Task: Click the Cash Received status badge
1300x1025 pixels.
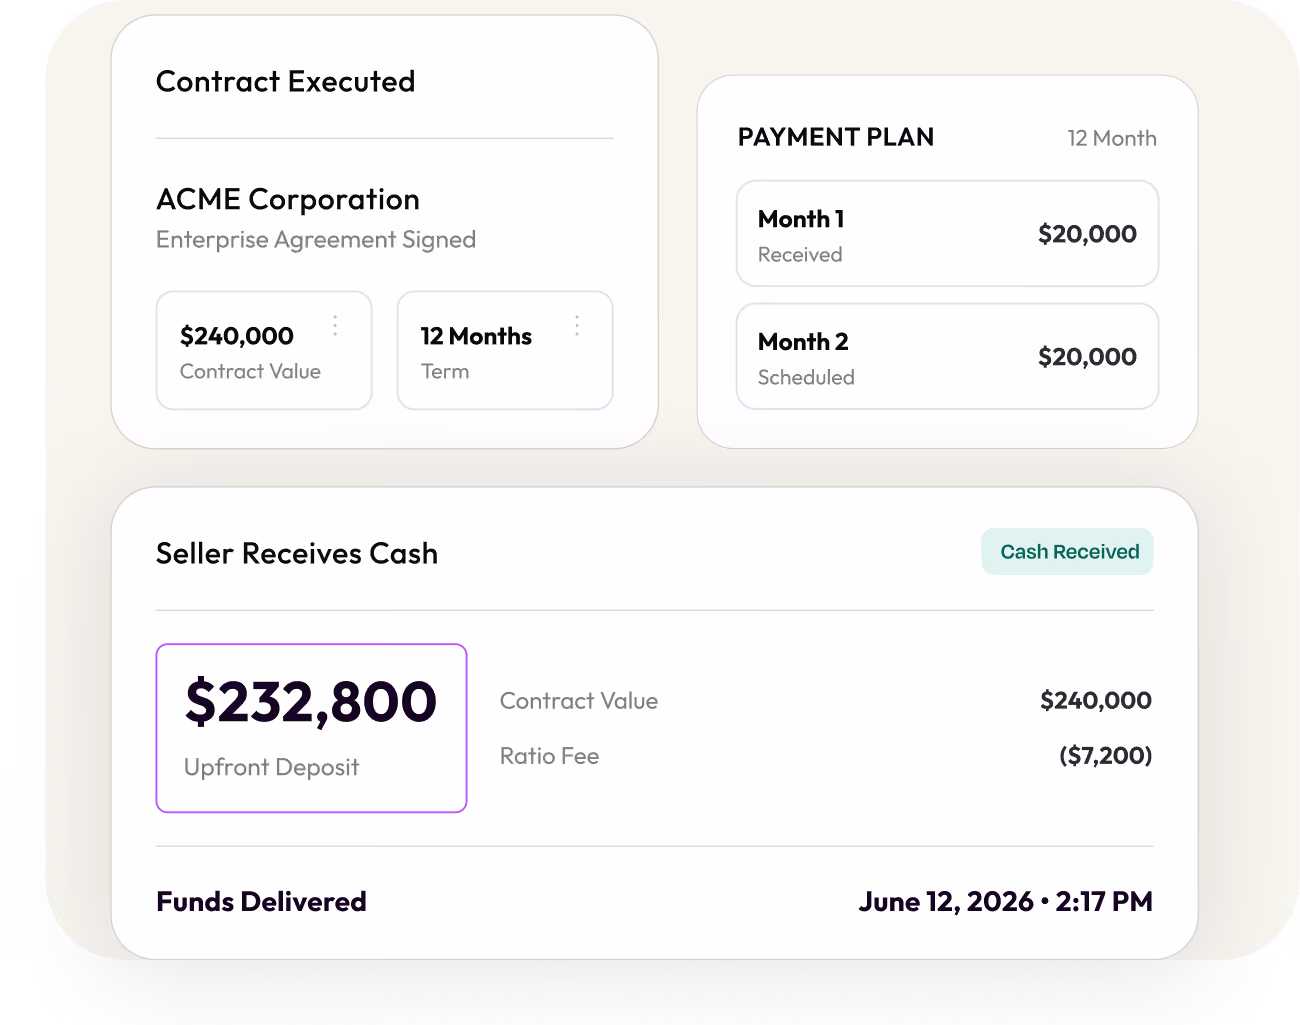Action: tap(1067, 552)
